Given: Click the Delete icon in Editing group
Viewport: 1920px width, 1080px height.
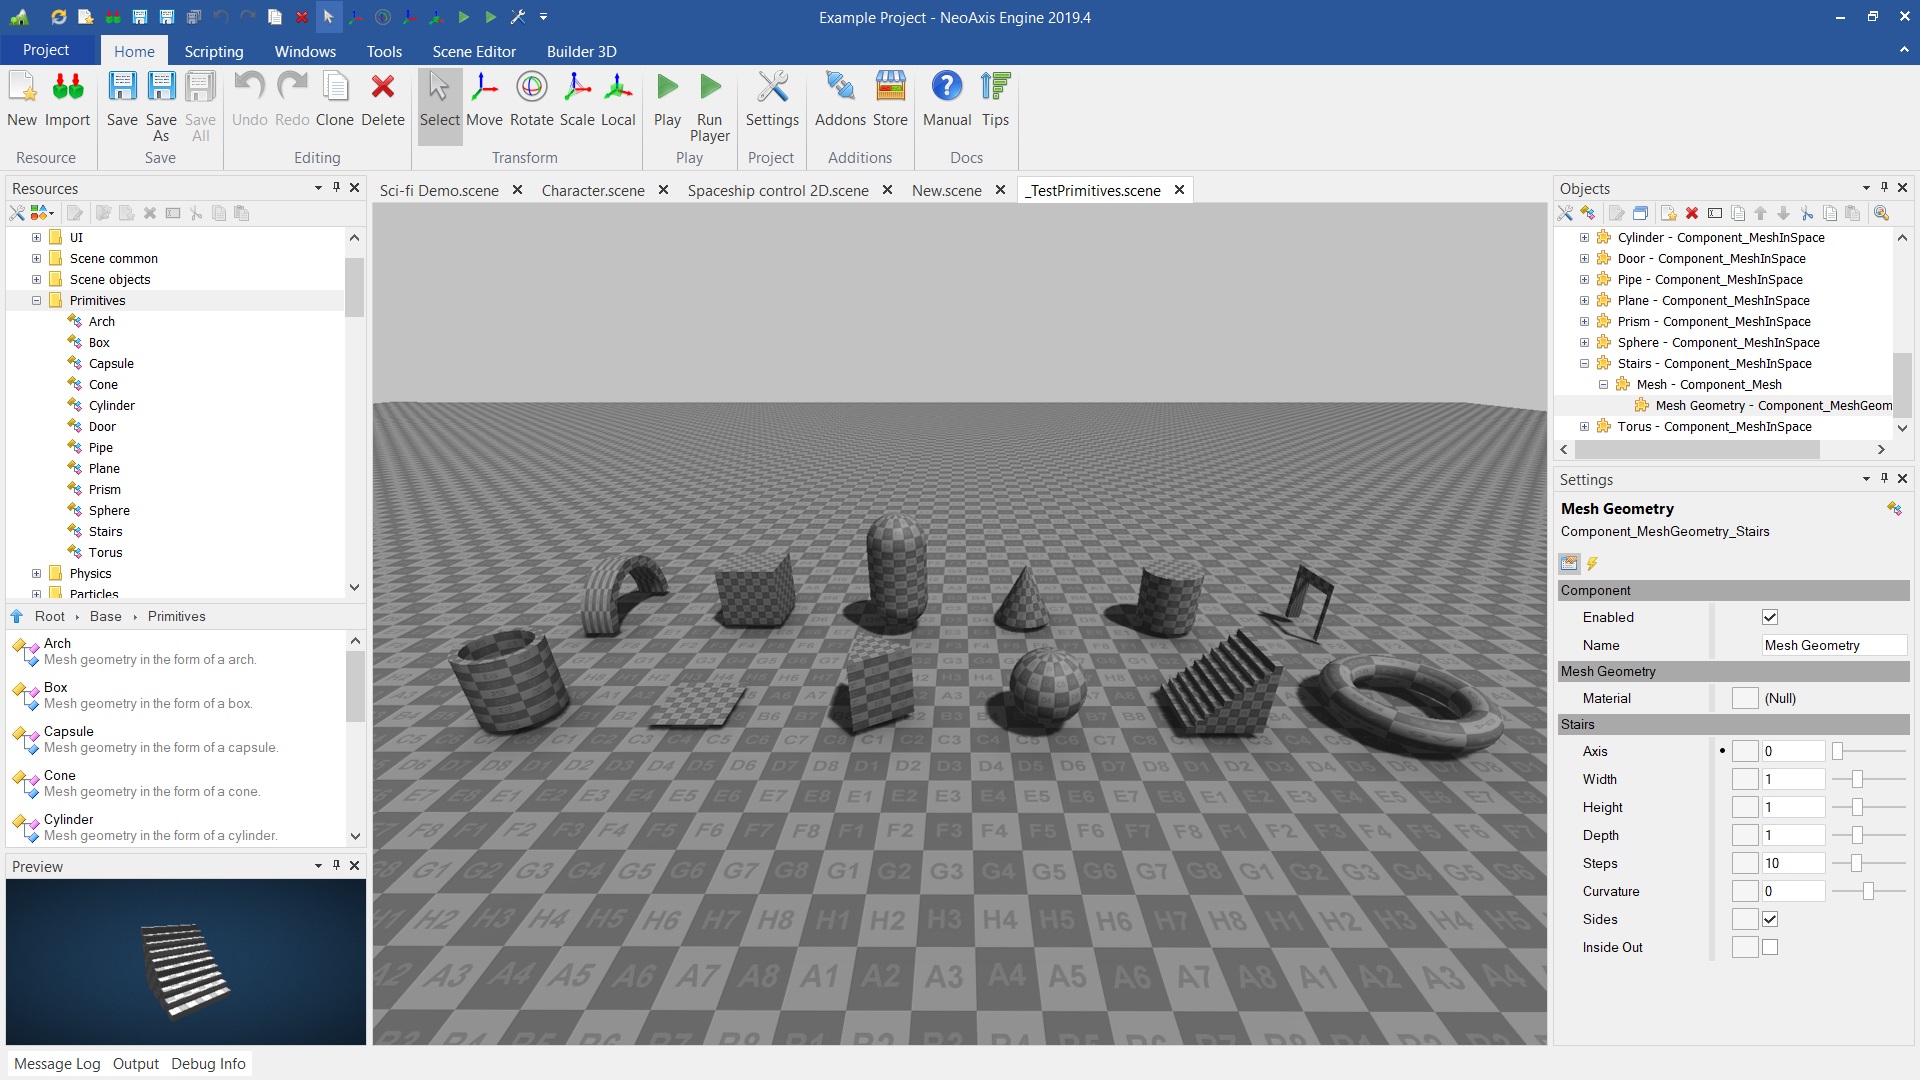Looking at the screenshot, I should click(382, 88).
